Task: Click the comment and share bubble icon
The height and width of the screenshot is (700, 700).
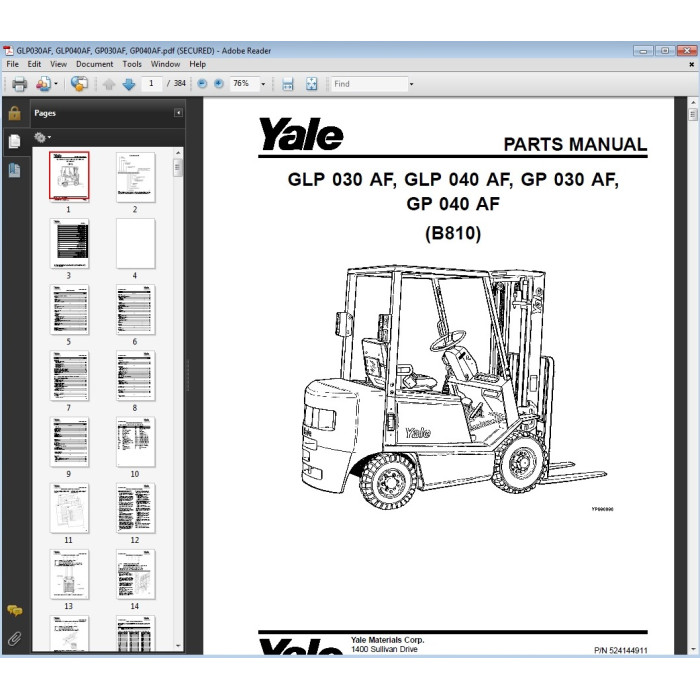Action: pos(79,83)
